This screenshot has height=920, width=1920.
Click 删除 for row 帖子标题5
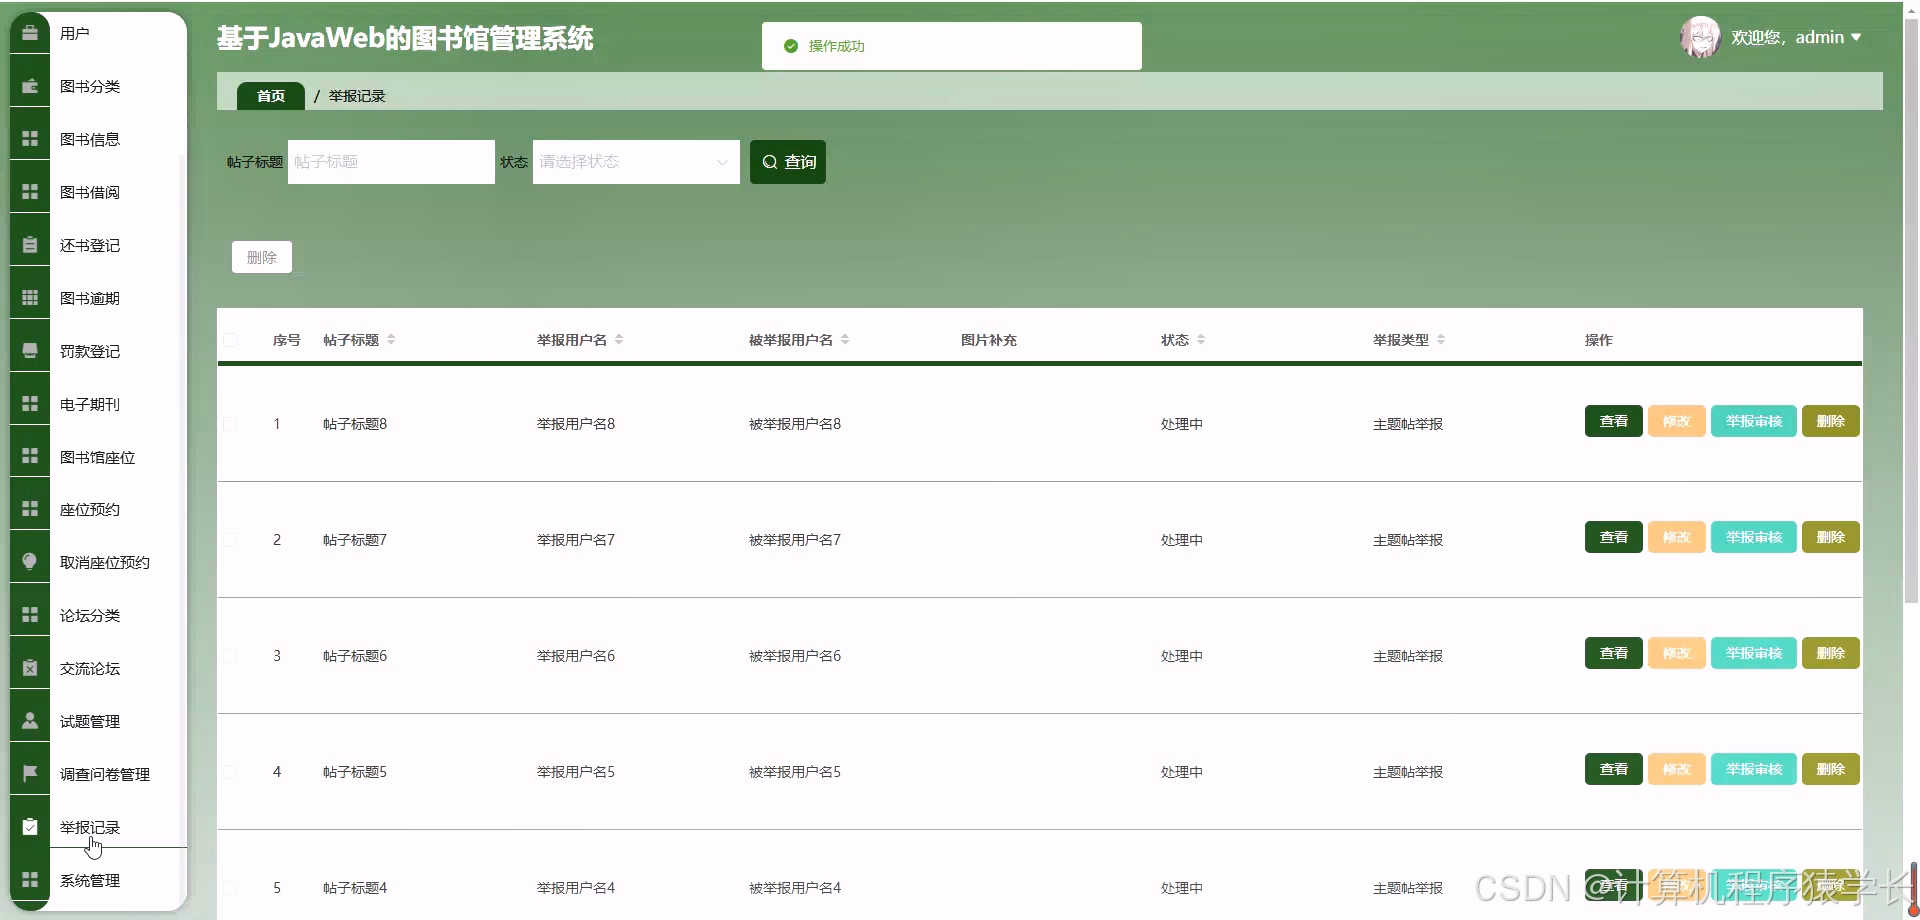point(1831,769)
